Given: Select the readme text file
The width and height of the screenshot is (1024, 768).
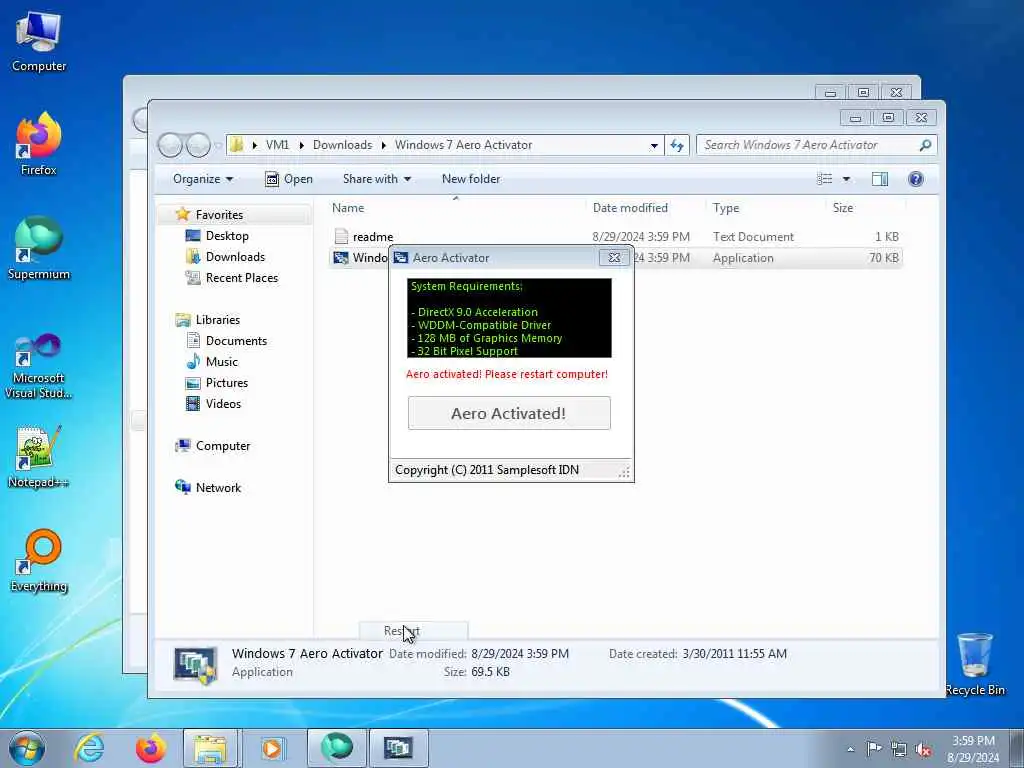Looking at the screenshot, I should (372, 236).
